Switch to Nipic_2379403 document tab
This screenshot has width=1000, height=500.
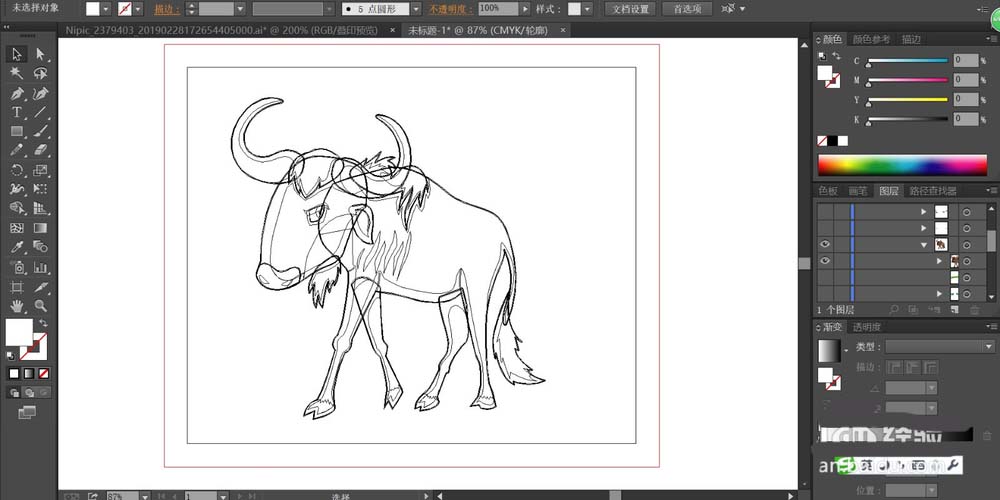click(x=221, y=30)
